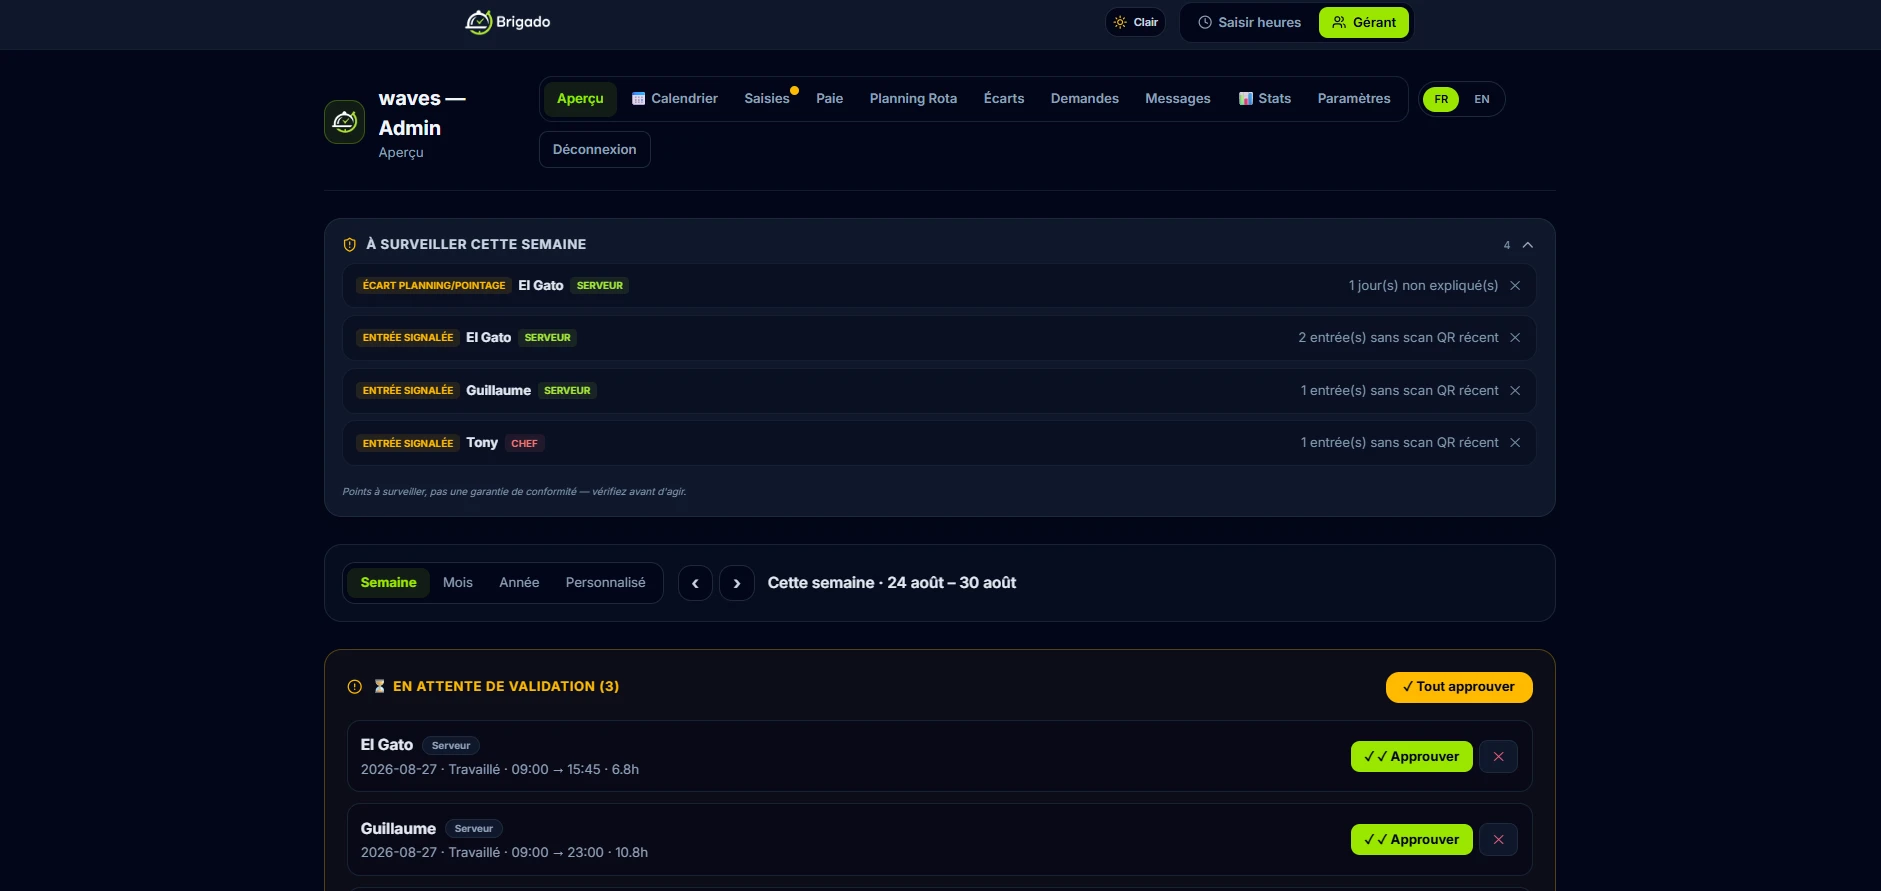Viewport: 1881px width, 891px height.
Task: Click the 'Cette semaine · 24 août – 30 août' label
Action: (x=892, y=583)
